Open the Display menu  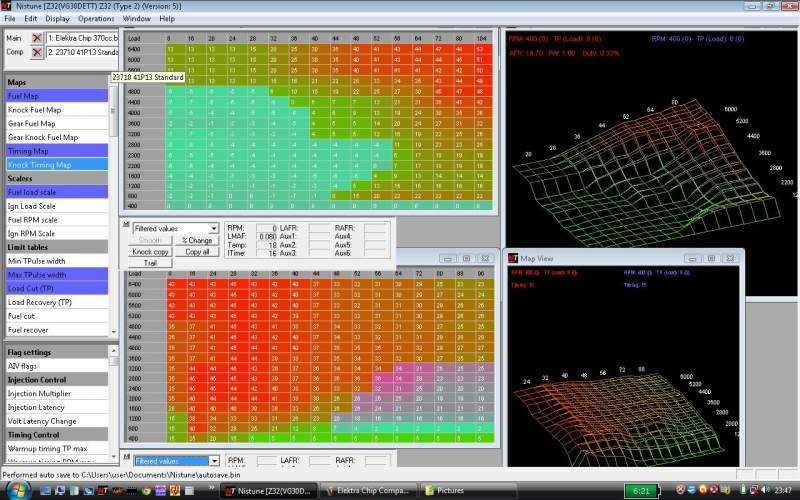[x=57, y=18]
